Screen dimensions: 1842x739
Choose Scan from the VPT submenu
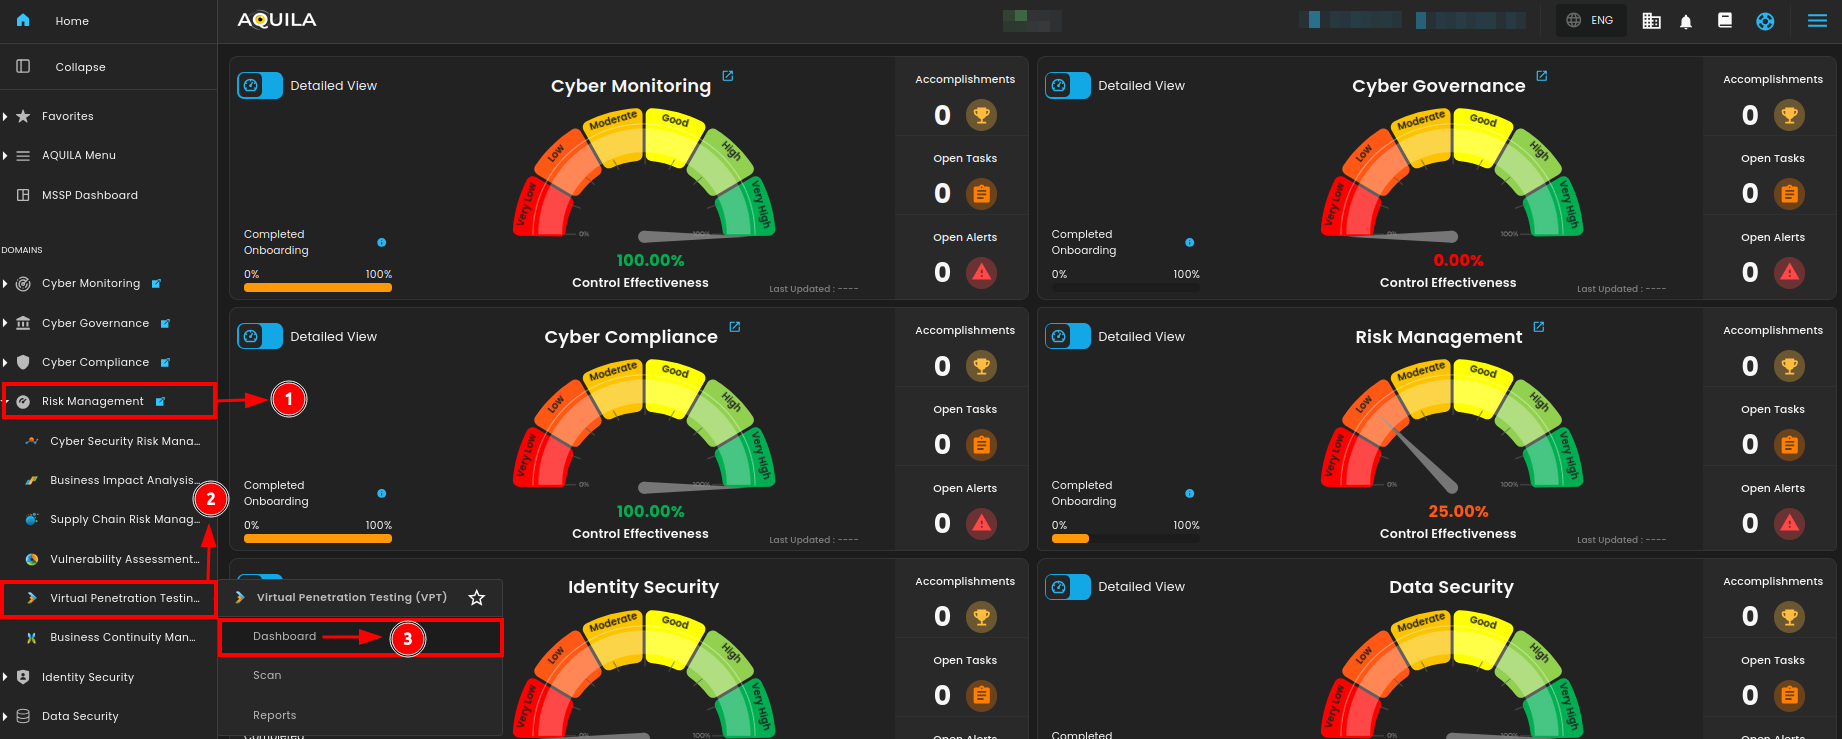(267, 676)
